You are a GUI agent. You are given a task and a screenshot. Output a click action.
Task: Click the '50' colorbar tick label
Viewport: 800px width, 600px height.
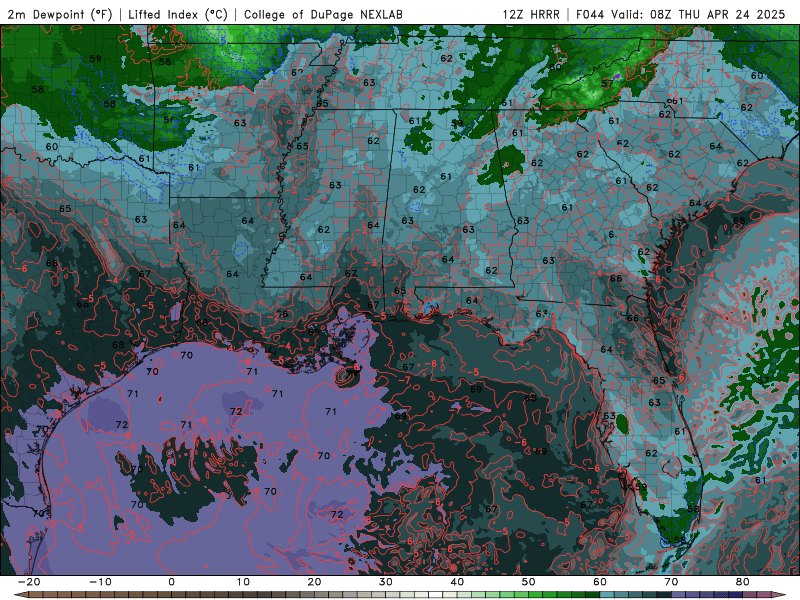point(529,582)
